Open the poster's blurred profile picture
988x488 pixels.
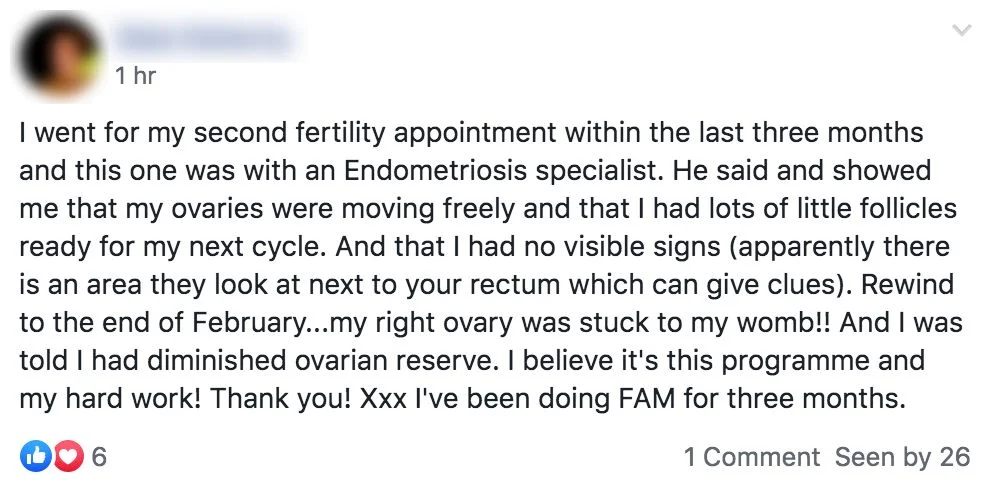pyautogui.click(x=60, y=55)
